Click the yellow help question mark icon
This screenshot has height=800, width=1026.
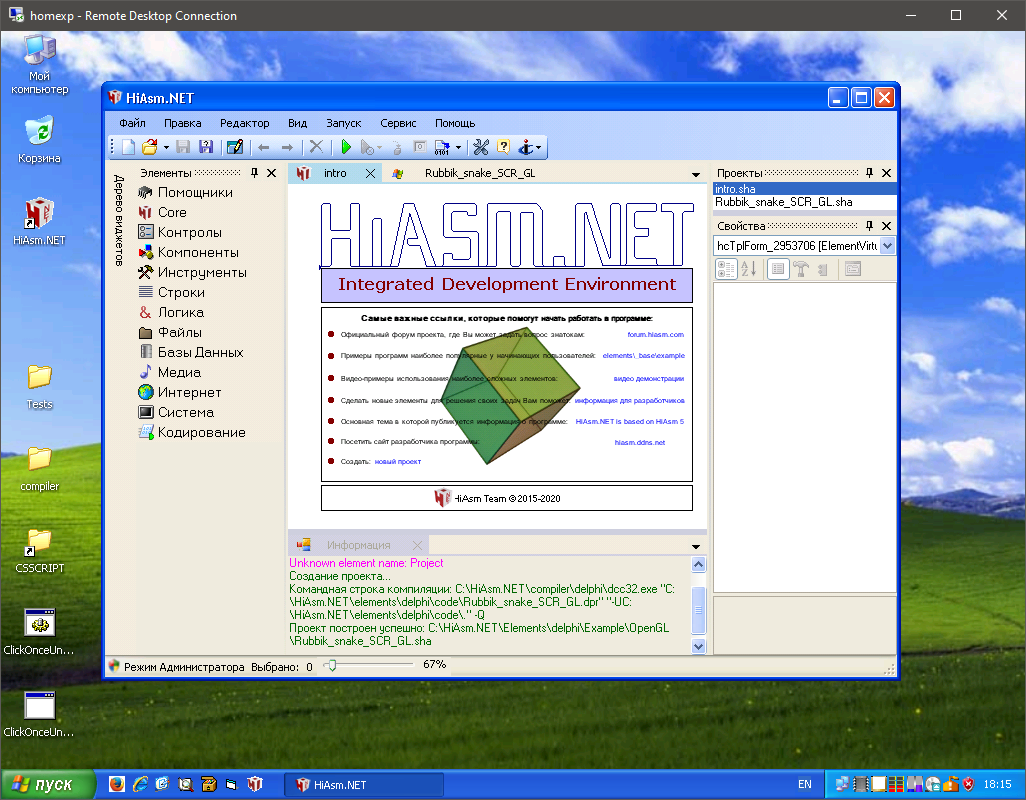point(503,147)
